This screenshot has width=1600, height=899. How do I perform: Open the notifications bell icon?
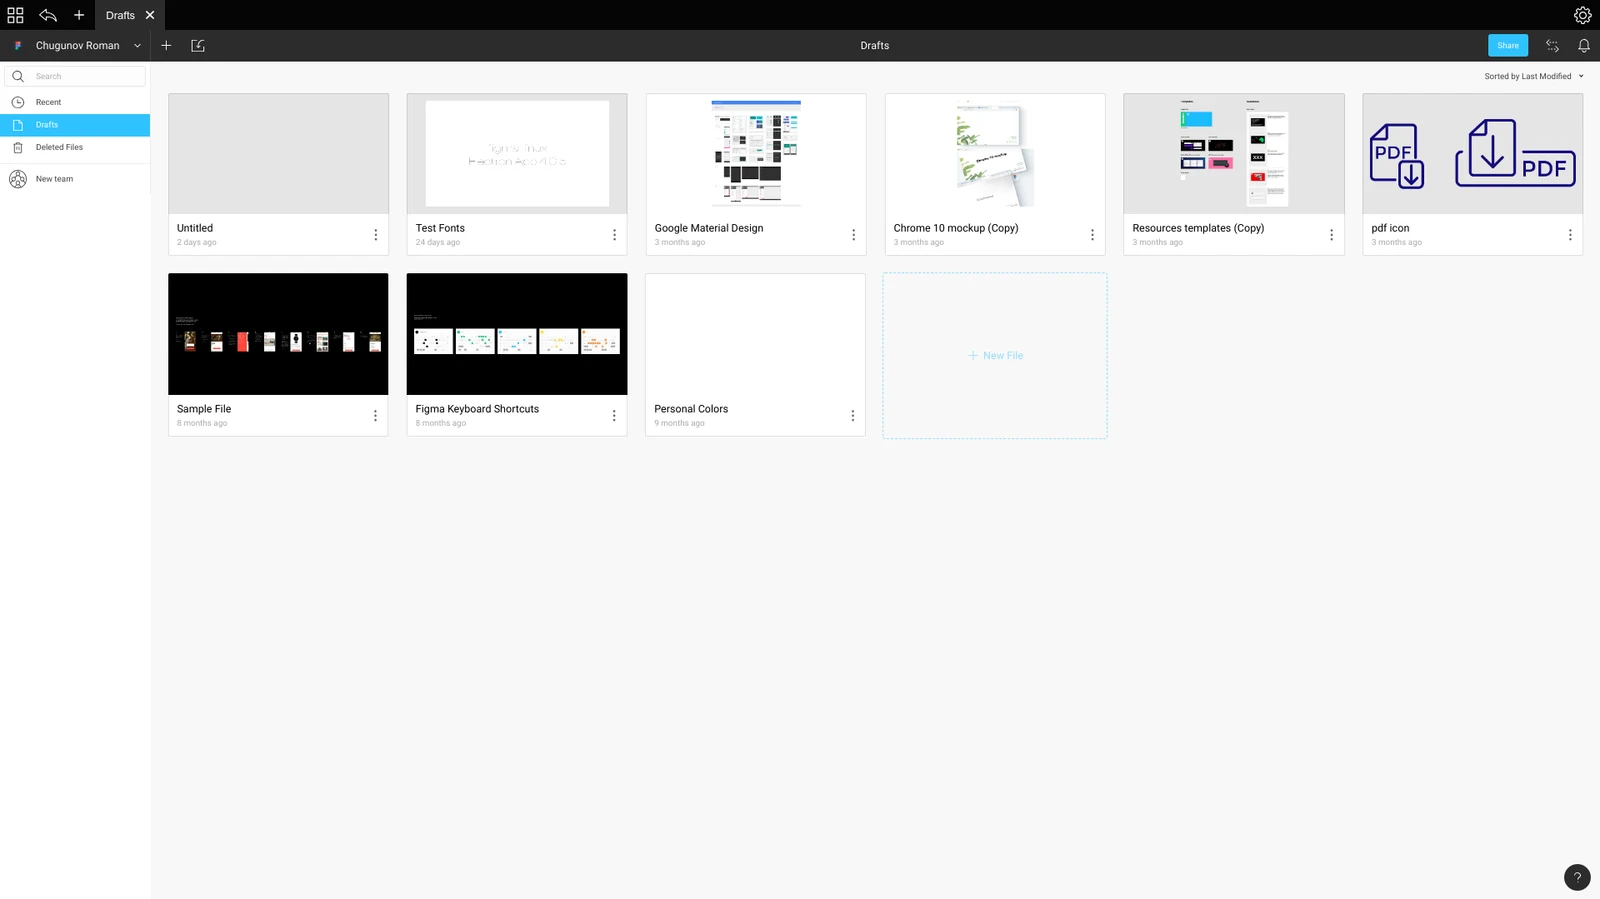(1584, 46)
